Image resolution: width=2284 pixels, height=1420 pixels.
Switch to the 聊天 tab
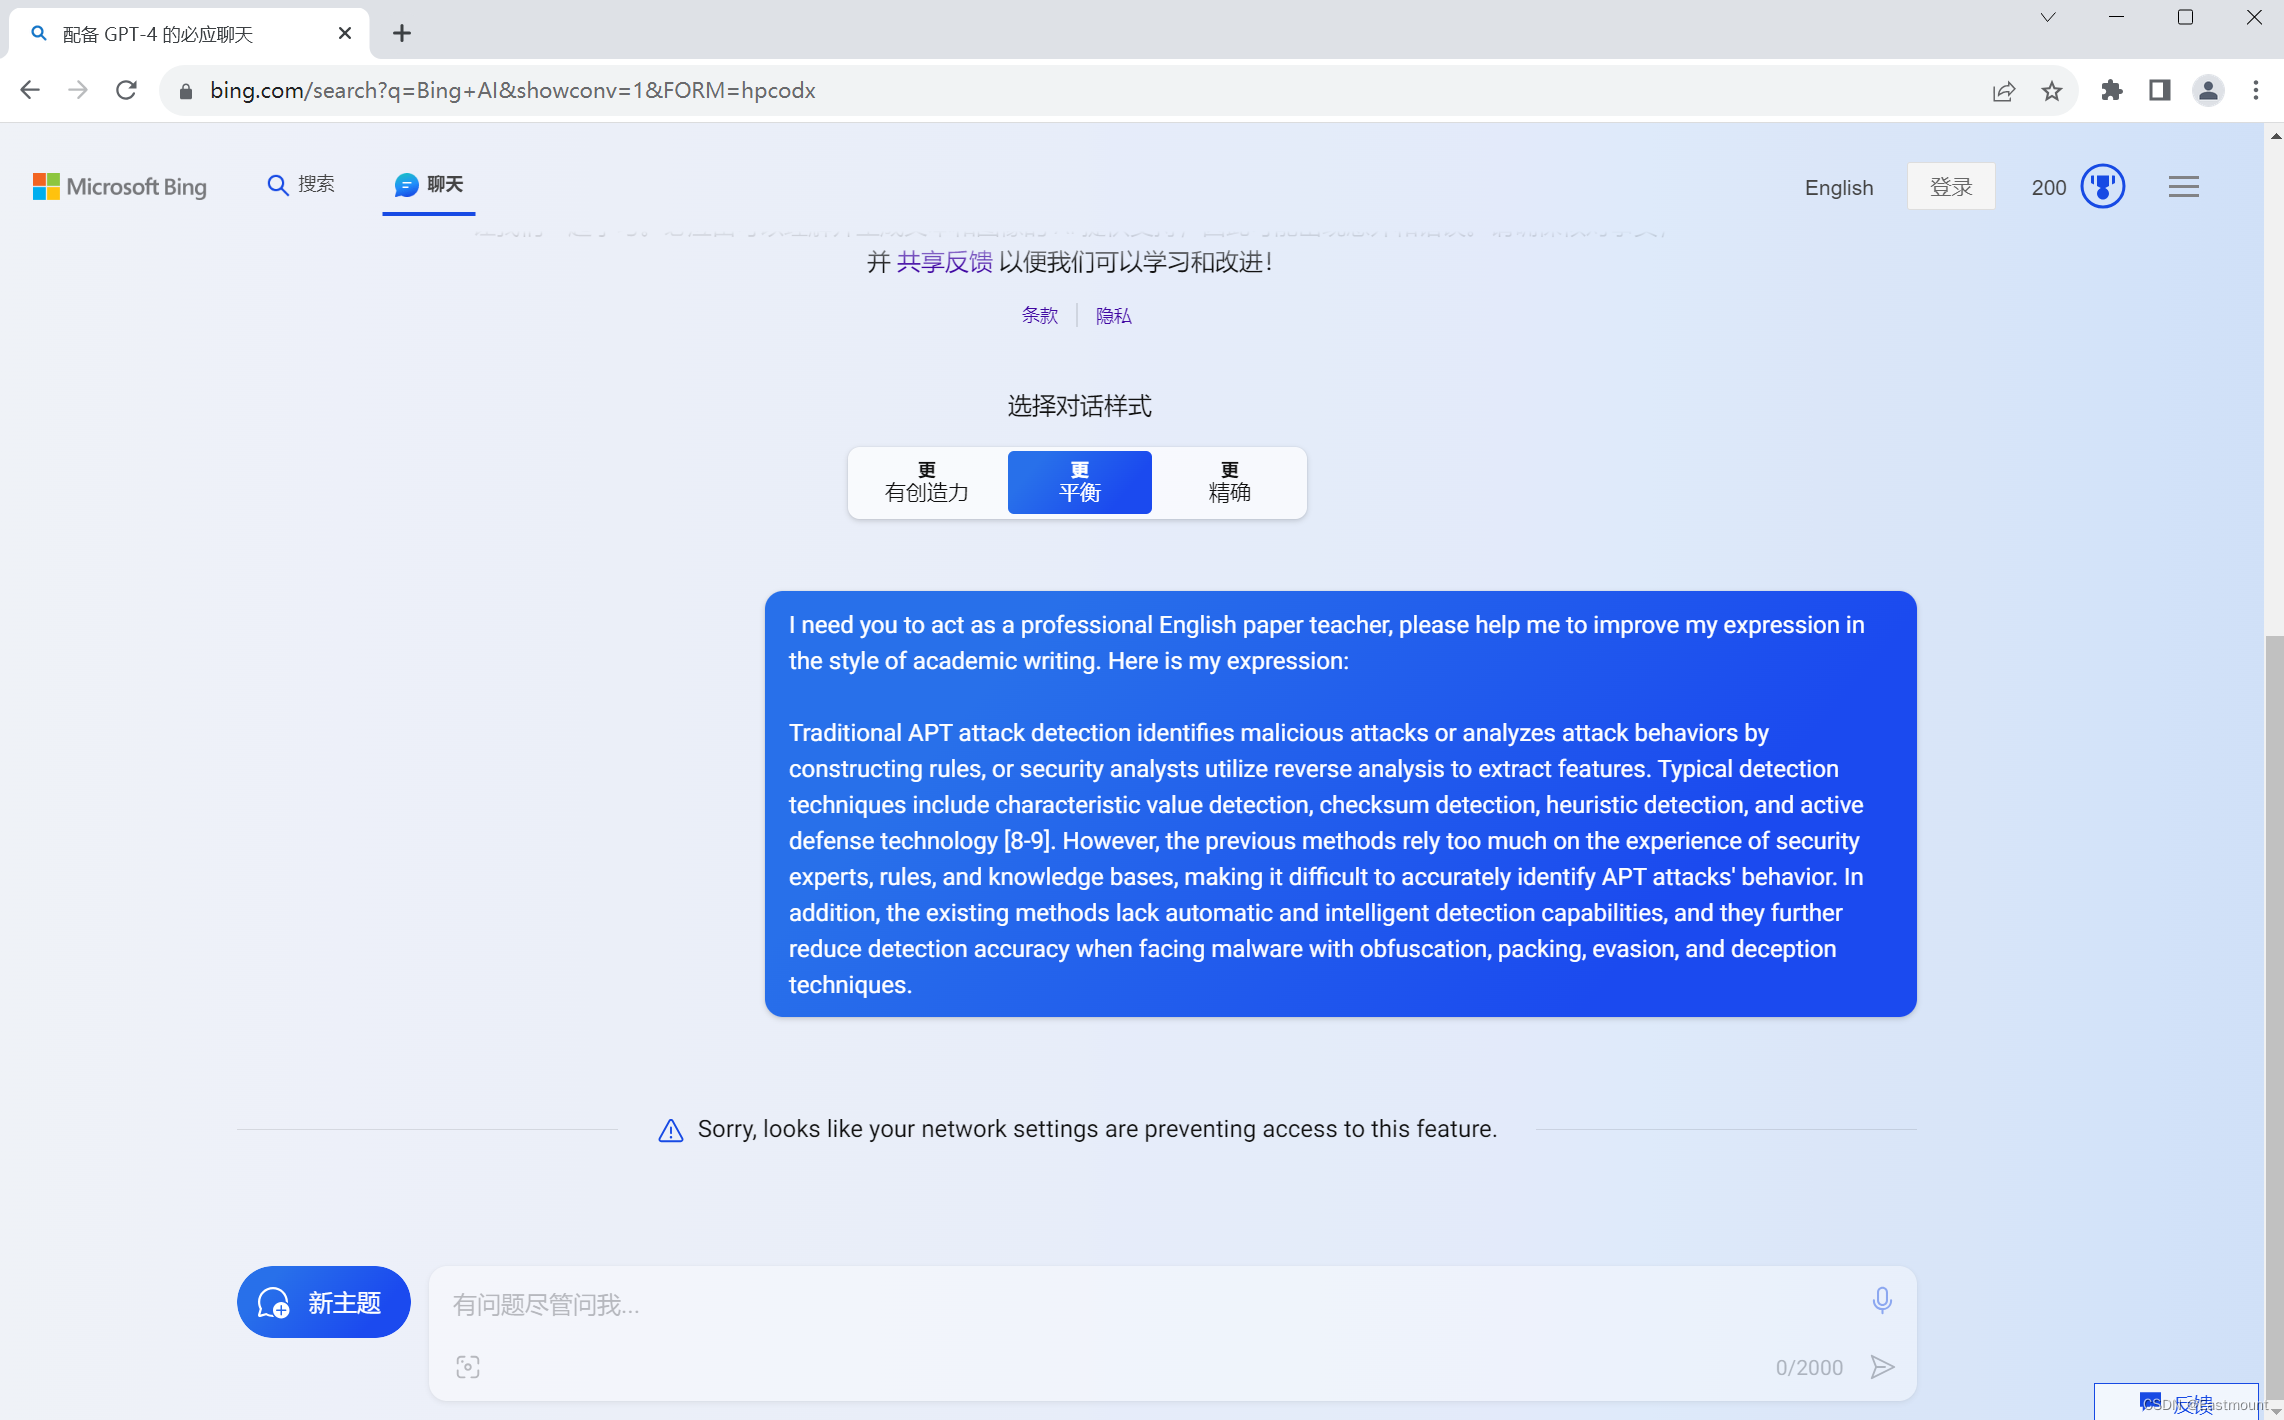coord(429,185)
